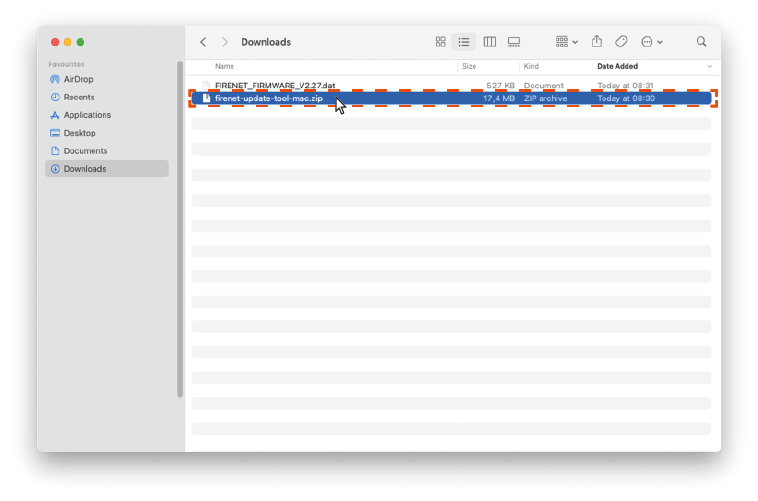Viewport: 758px width, 501px height.
Task: Sort by the Size column header
Action: coord(469,66)
